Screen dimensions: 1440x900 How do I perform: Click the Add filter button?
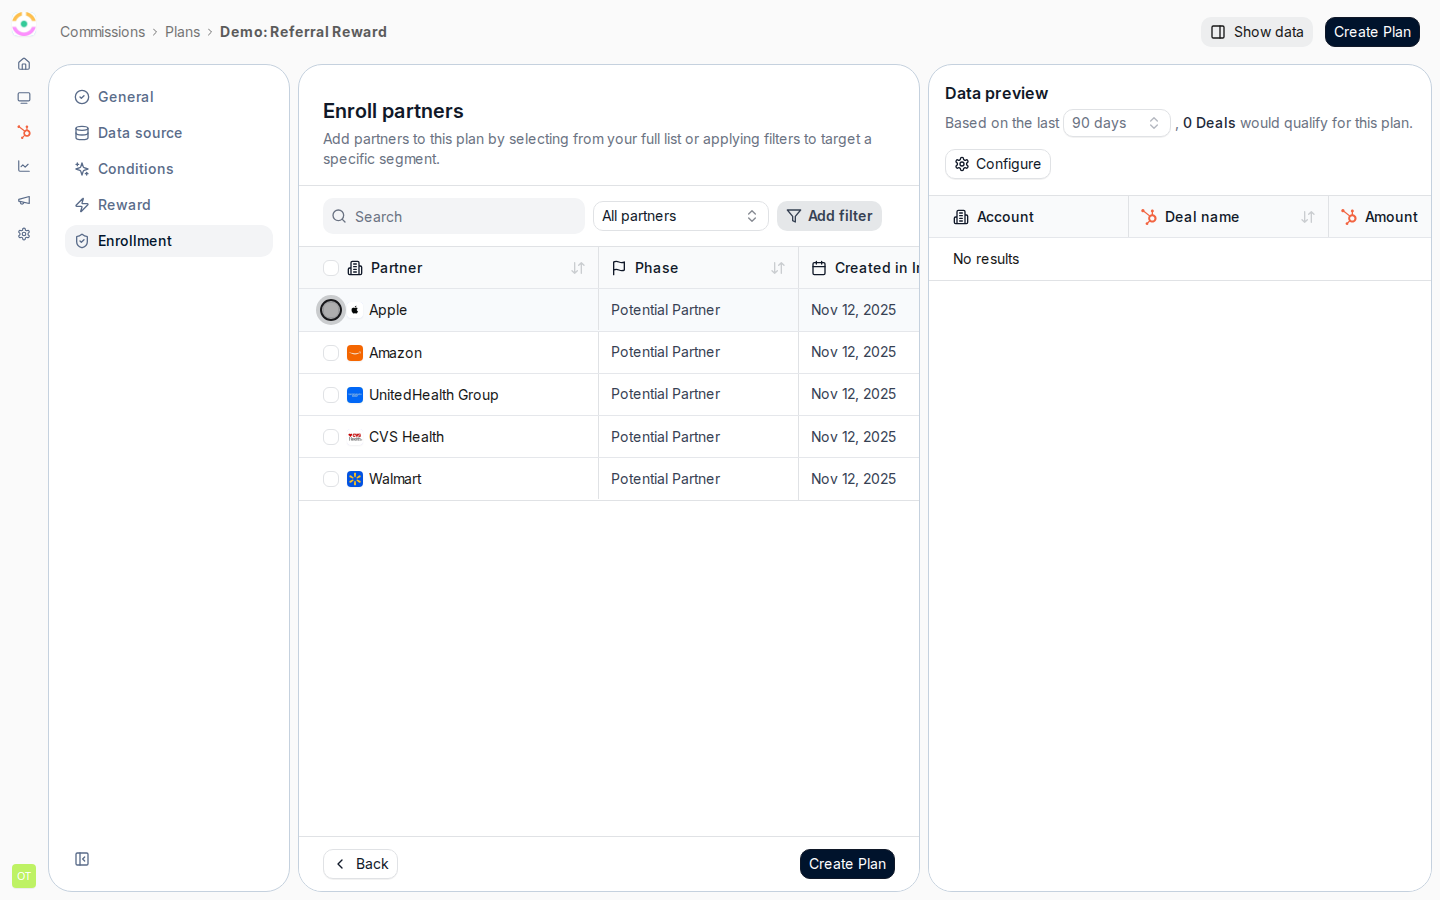click(829, 216)
